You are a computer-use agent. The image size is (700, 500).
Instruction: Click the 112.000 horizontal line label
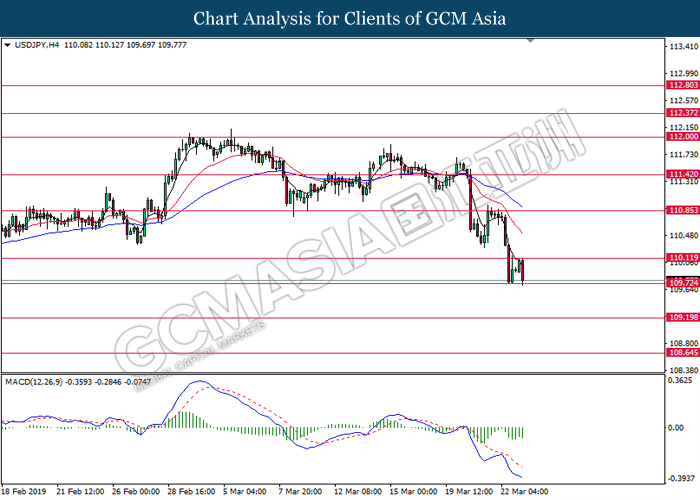pos(682,137)
